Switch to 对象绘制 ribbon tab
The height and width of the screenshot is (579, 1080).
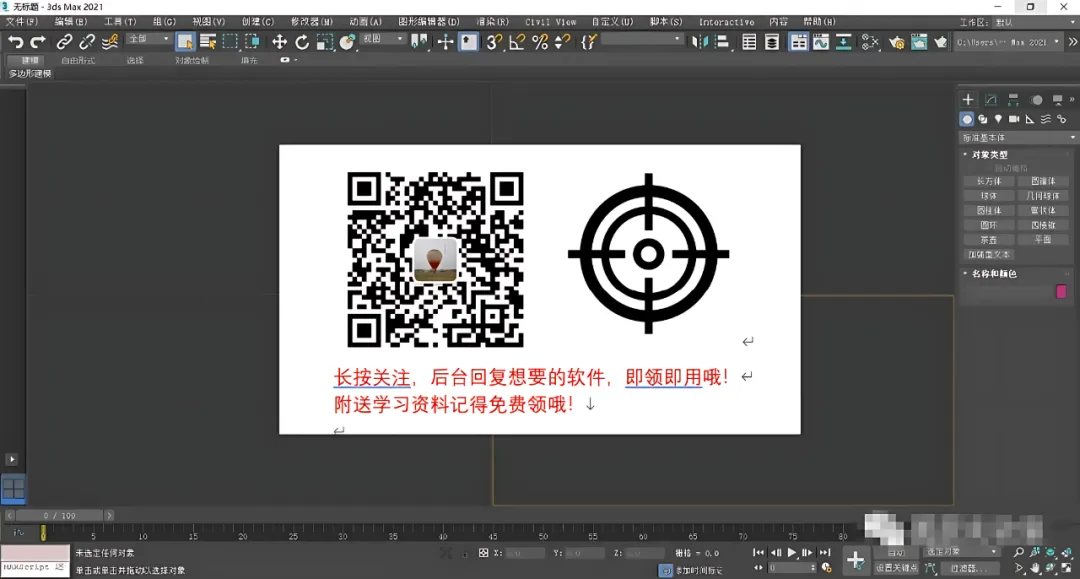tap(191, 61)
